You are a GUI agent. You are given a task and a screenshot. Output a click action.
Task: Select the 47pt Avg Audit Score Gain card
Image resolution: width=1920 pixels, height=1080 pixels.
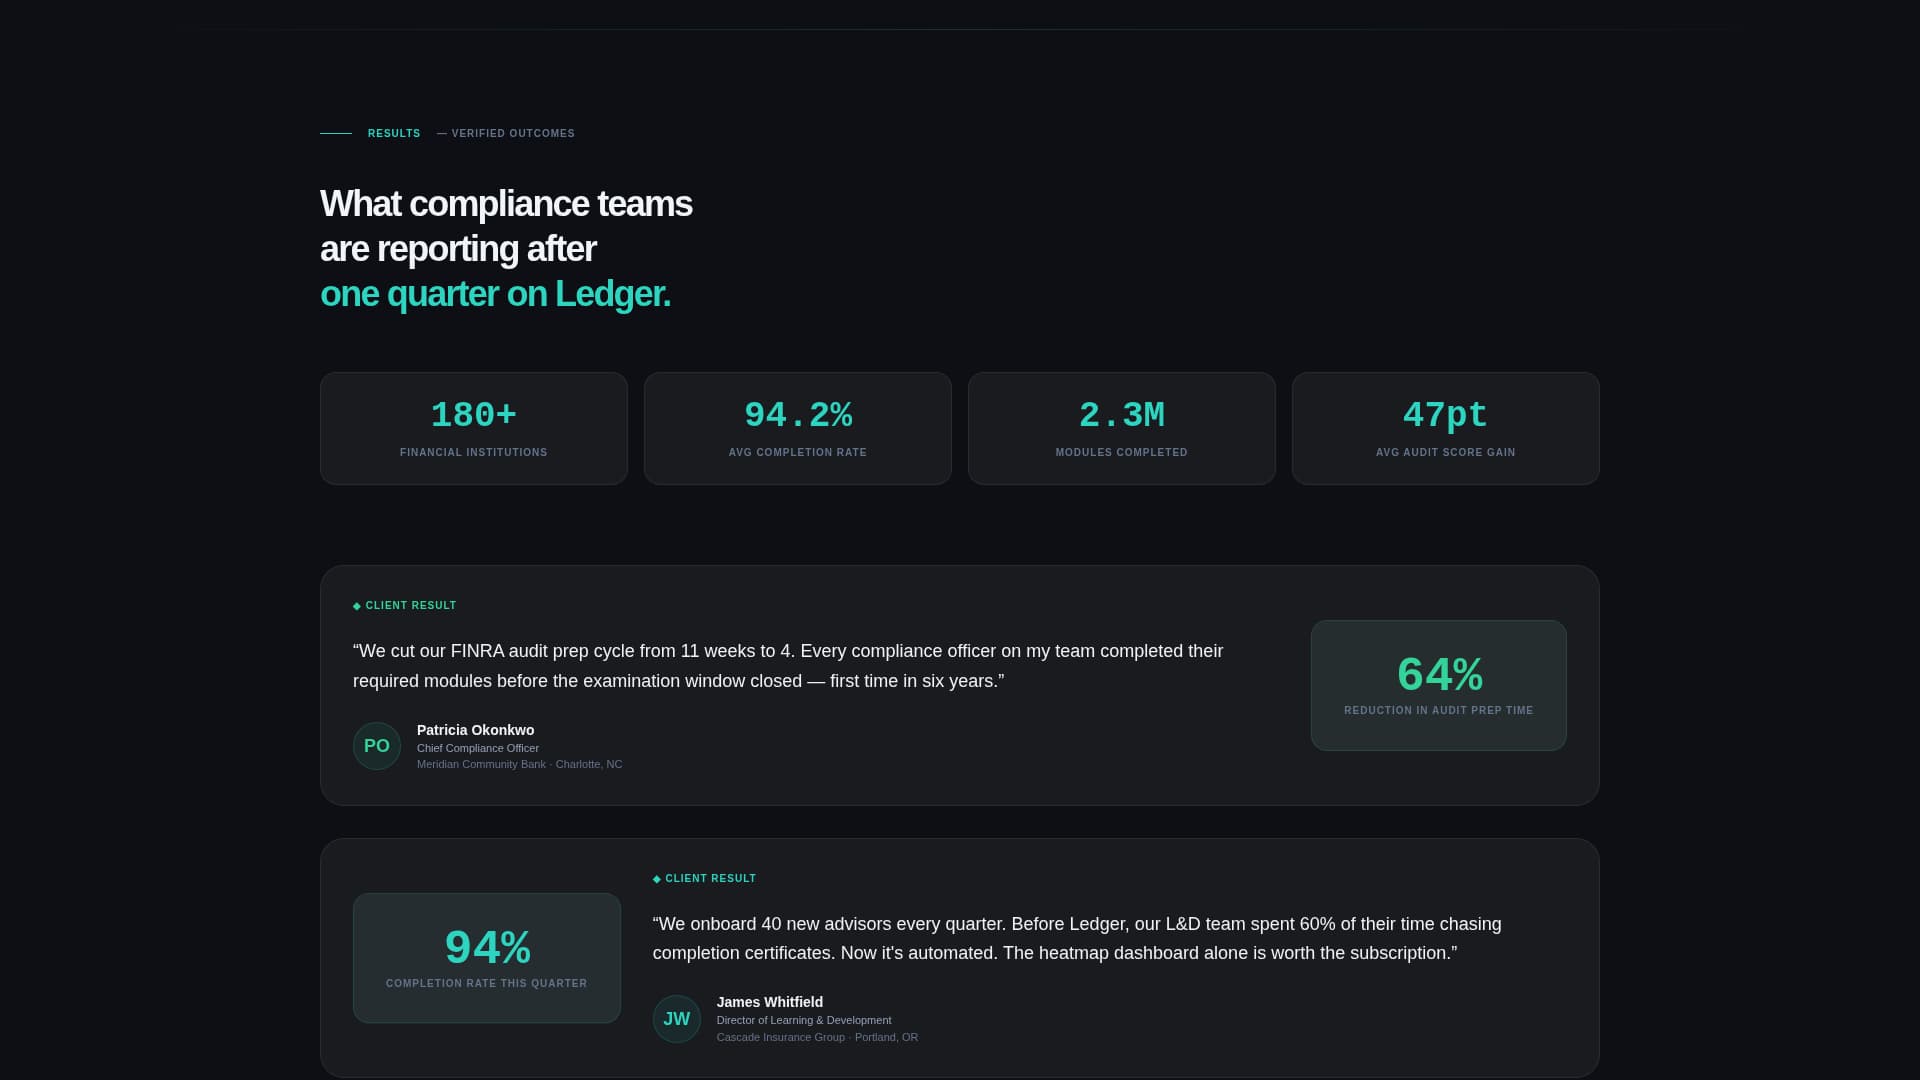pos(1446,429)
